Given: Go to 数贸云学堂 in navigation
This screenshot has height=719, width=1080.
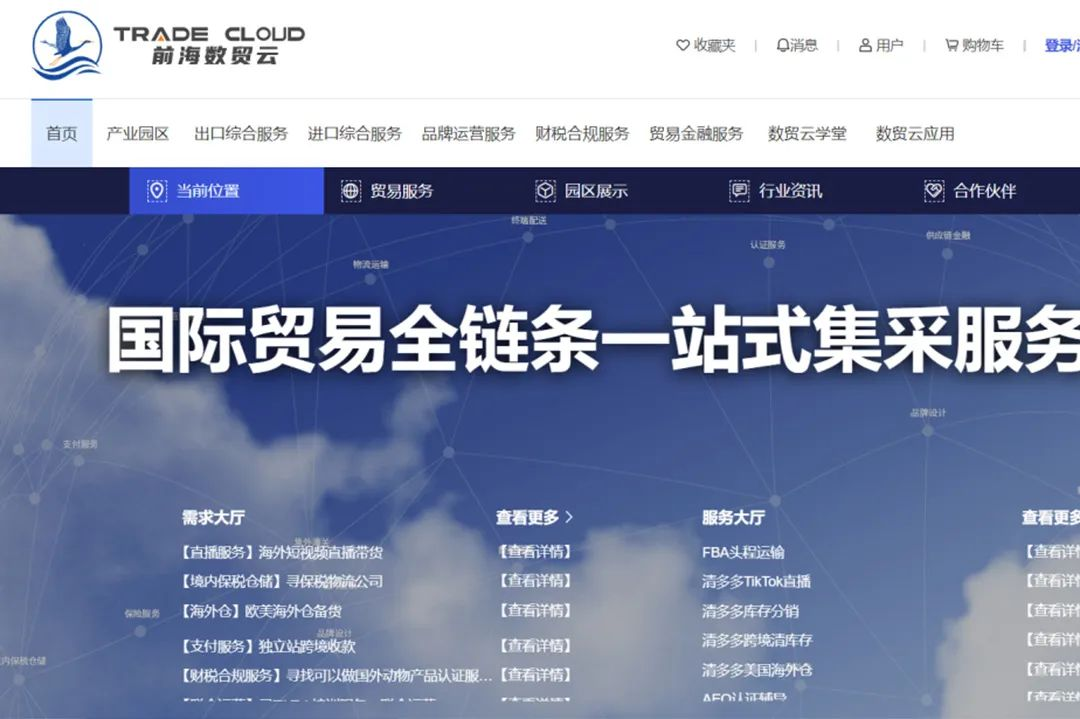Looking at the screenshot, I should pyautogui.click(x=807, y=134).
